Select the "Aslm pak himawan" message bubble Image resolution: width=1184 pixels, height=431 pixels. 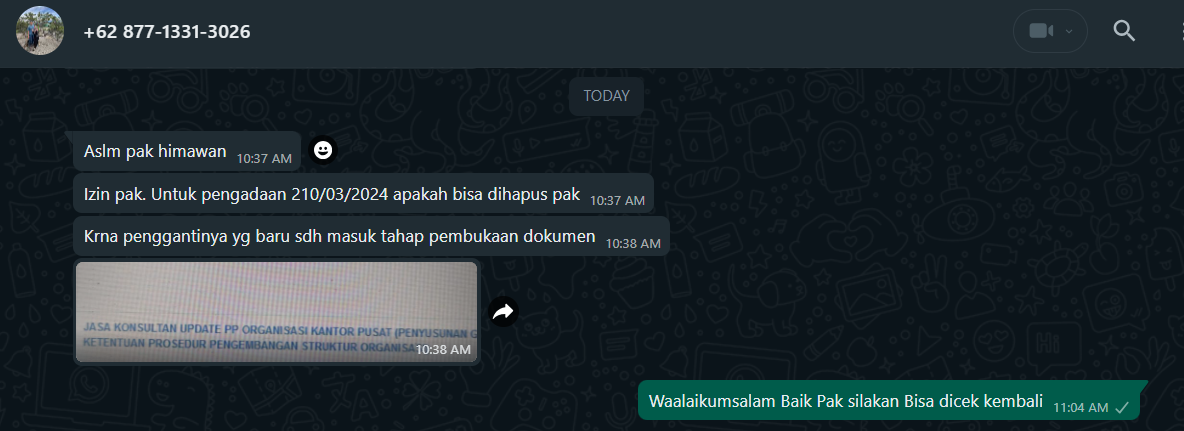[x=187, y=151]
